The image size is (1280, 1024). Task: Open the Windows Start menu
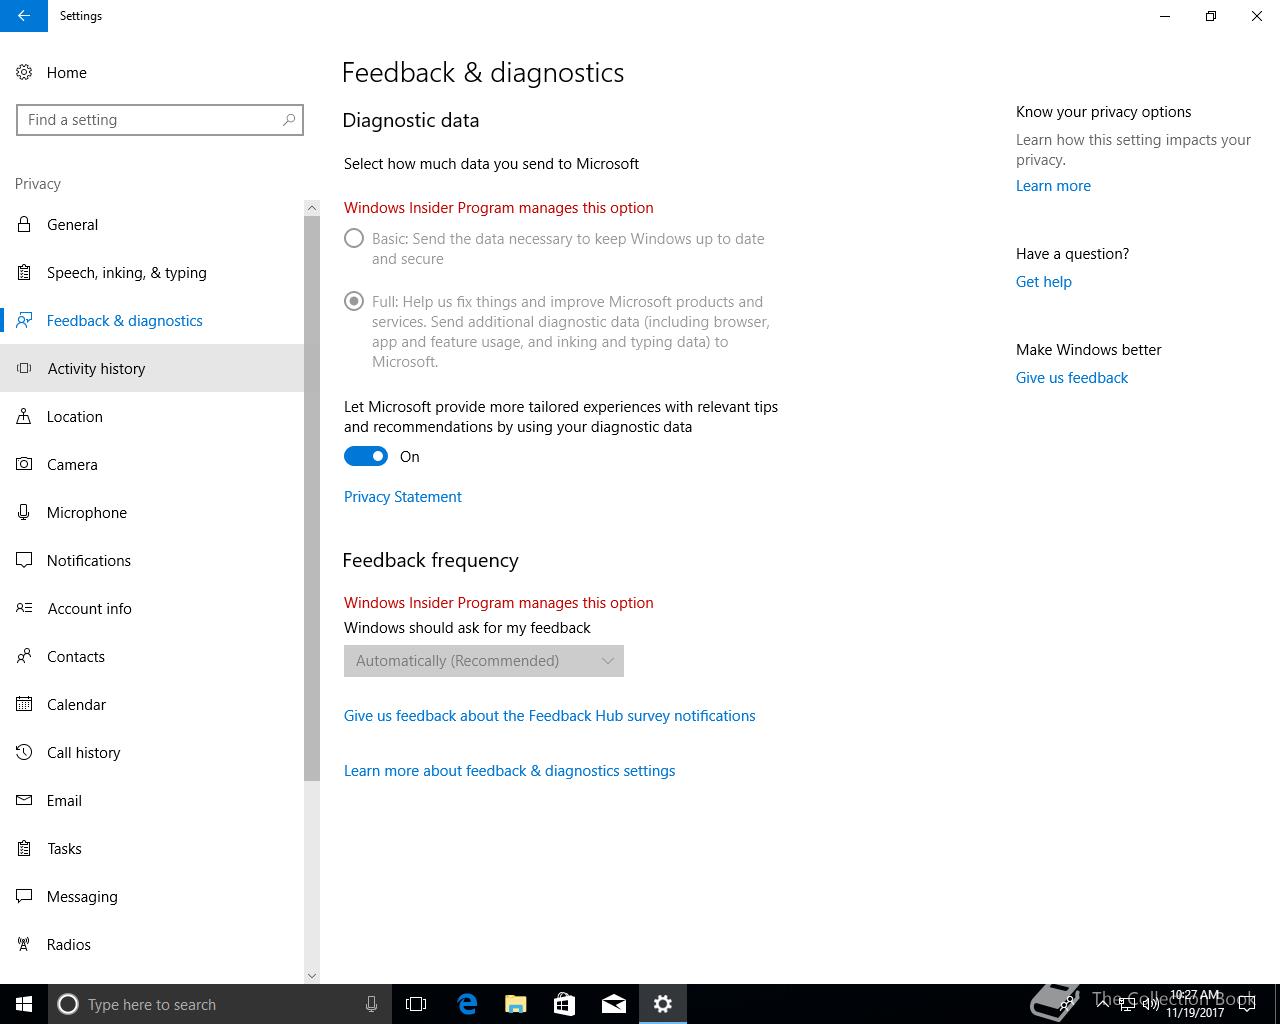(24, 1004)
